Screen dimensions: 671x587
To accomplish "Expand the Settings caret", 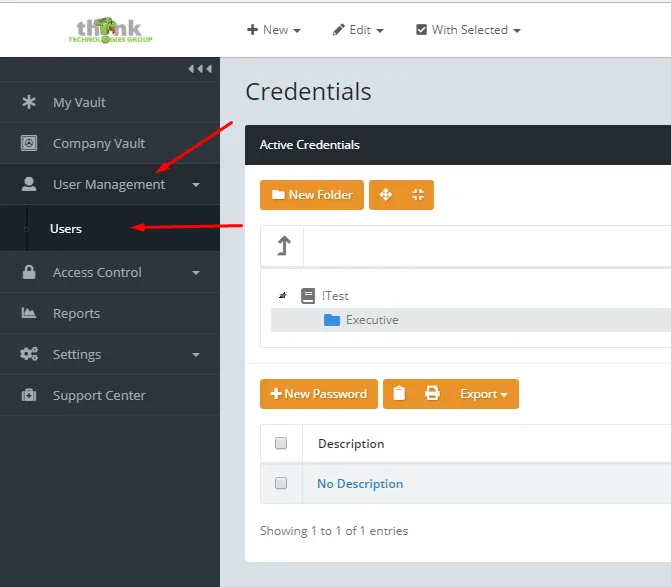I will 196,355.
